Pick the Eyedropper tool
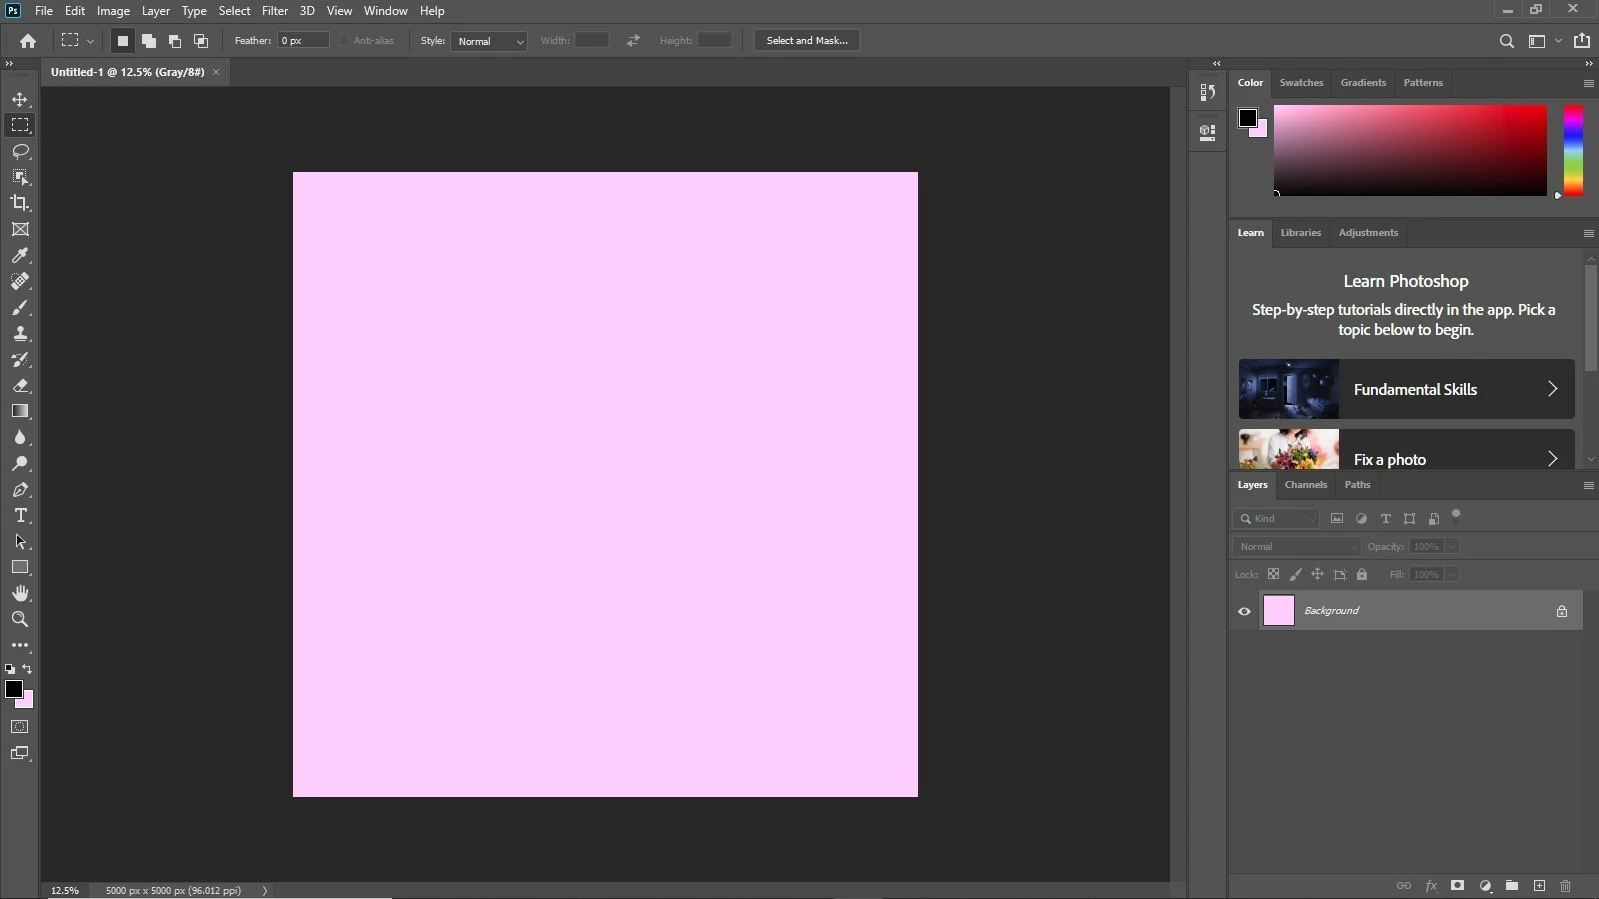1599x899 pixels. [x=20, y=255]
